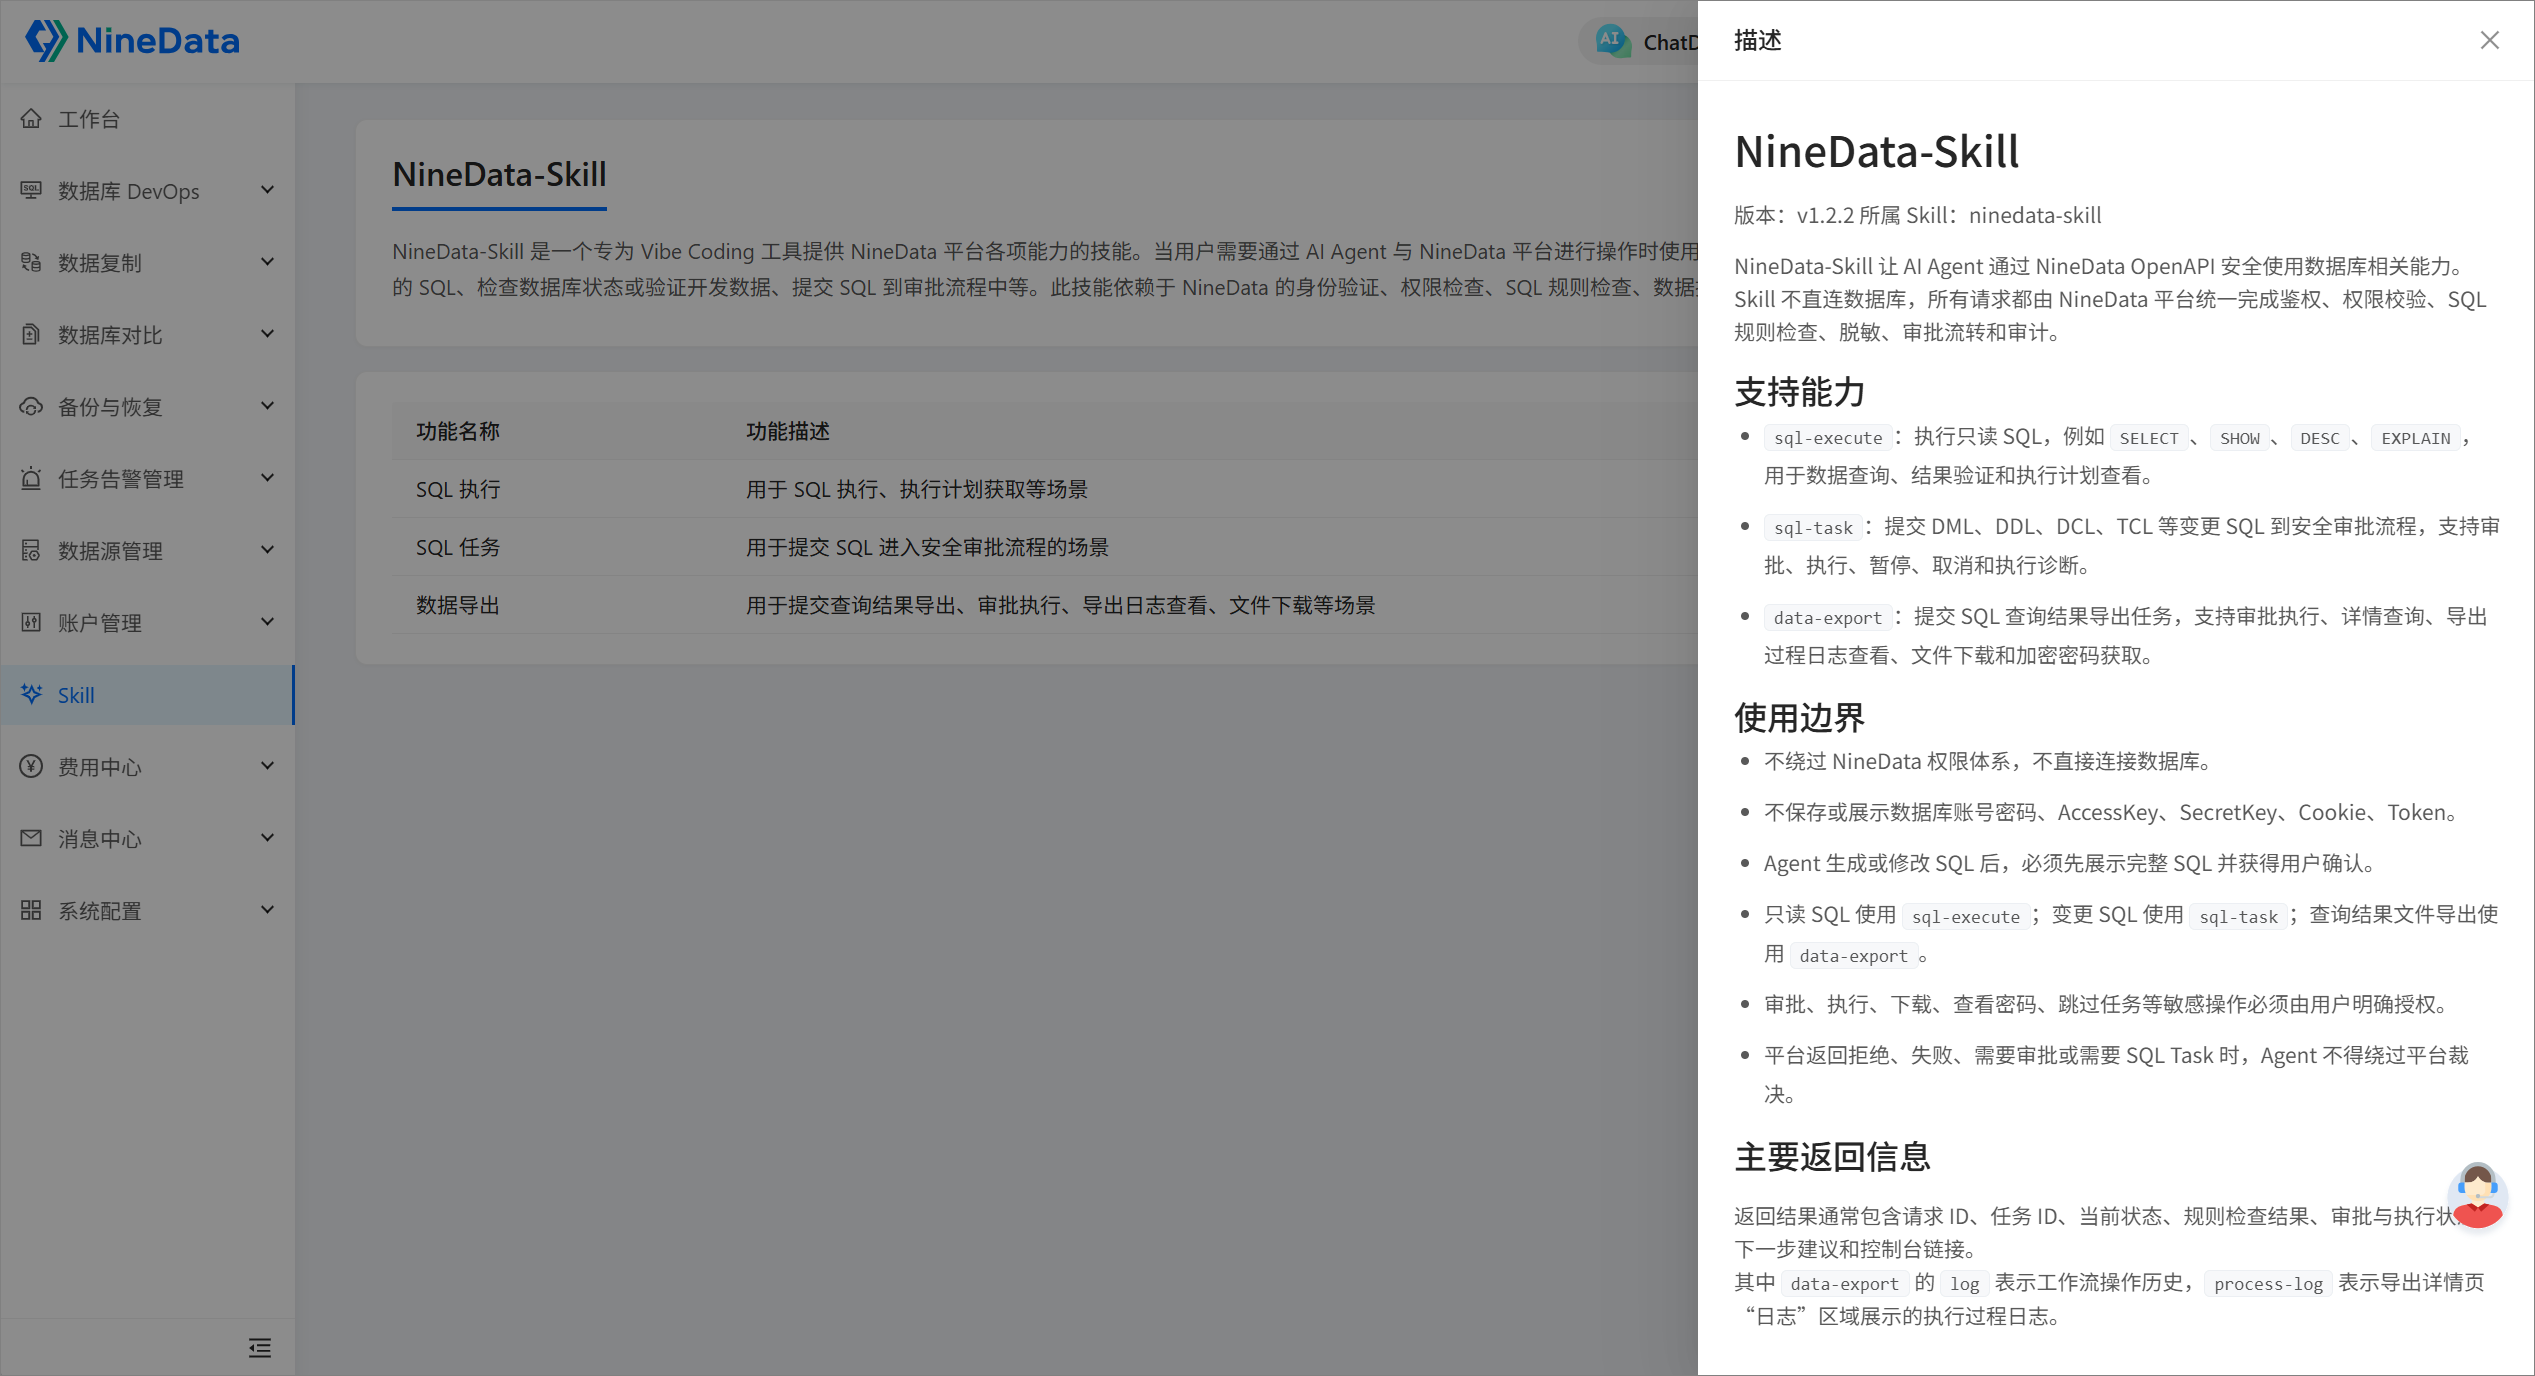Click the 功能名称 column header
Image resolution: width=2535 pixels, height=1376 pixels.
click(x=458, y=431)
